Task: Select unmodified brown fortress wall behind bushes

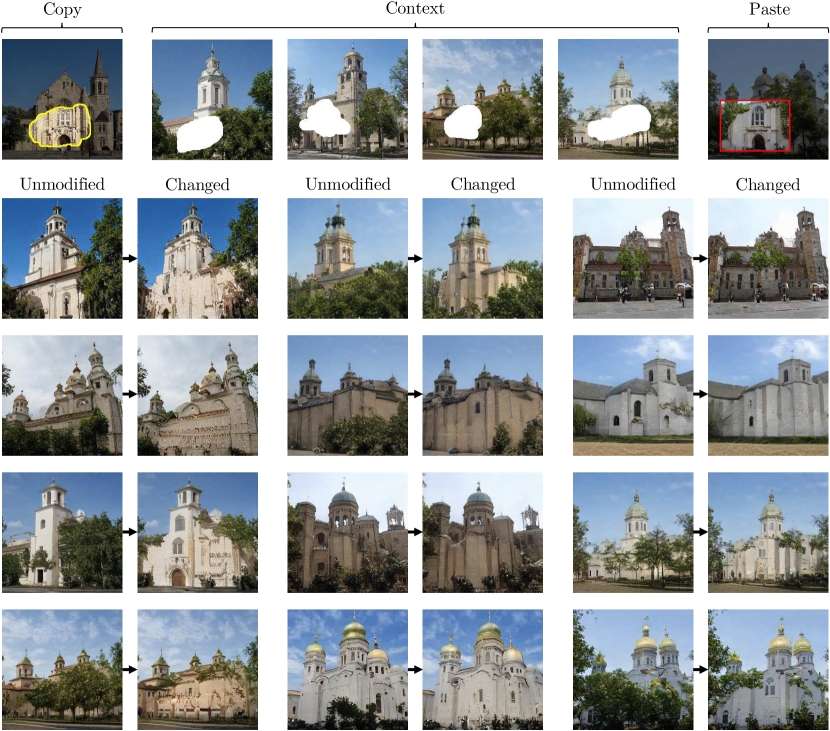Action: [x=348, y=395]
